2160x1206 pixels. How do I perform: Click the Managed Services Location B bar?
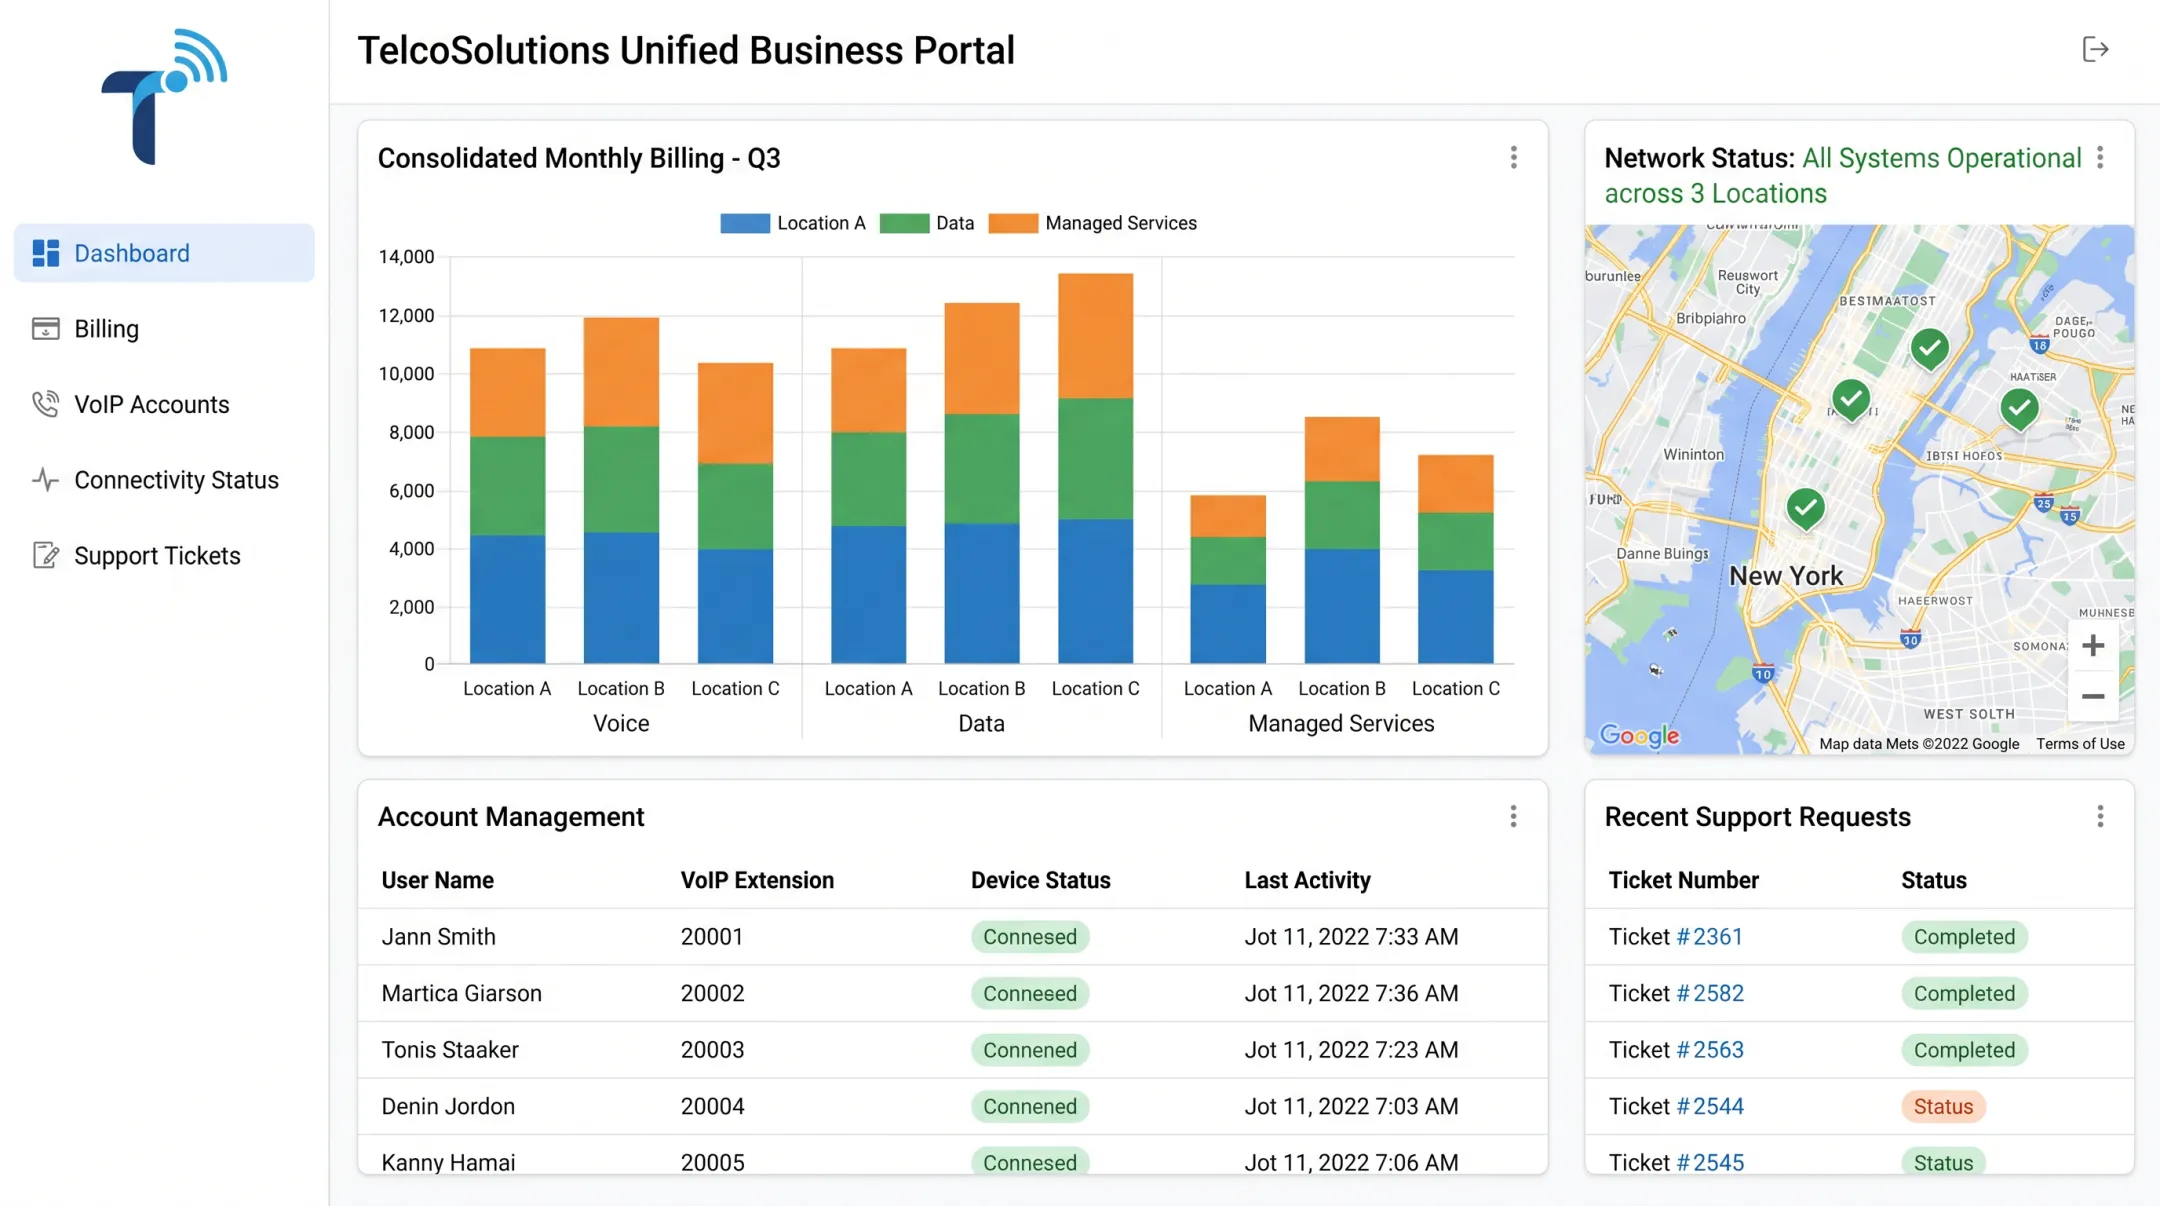pyautogui.click(x=1342, y=540)
